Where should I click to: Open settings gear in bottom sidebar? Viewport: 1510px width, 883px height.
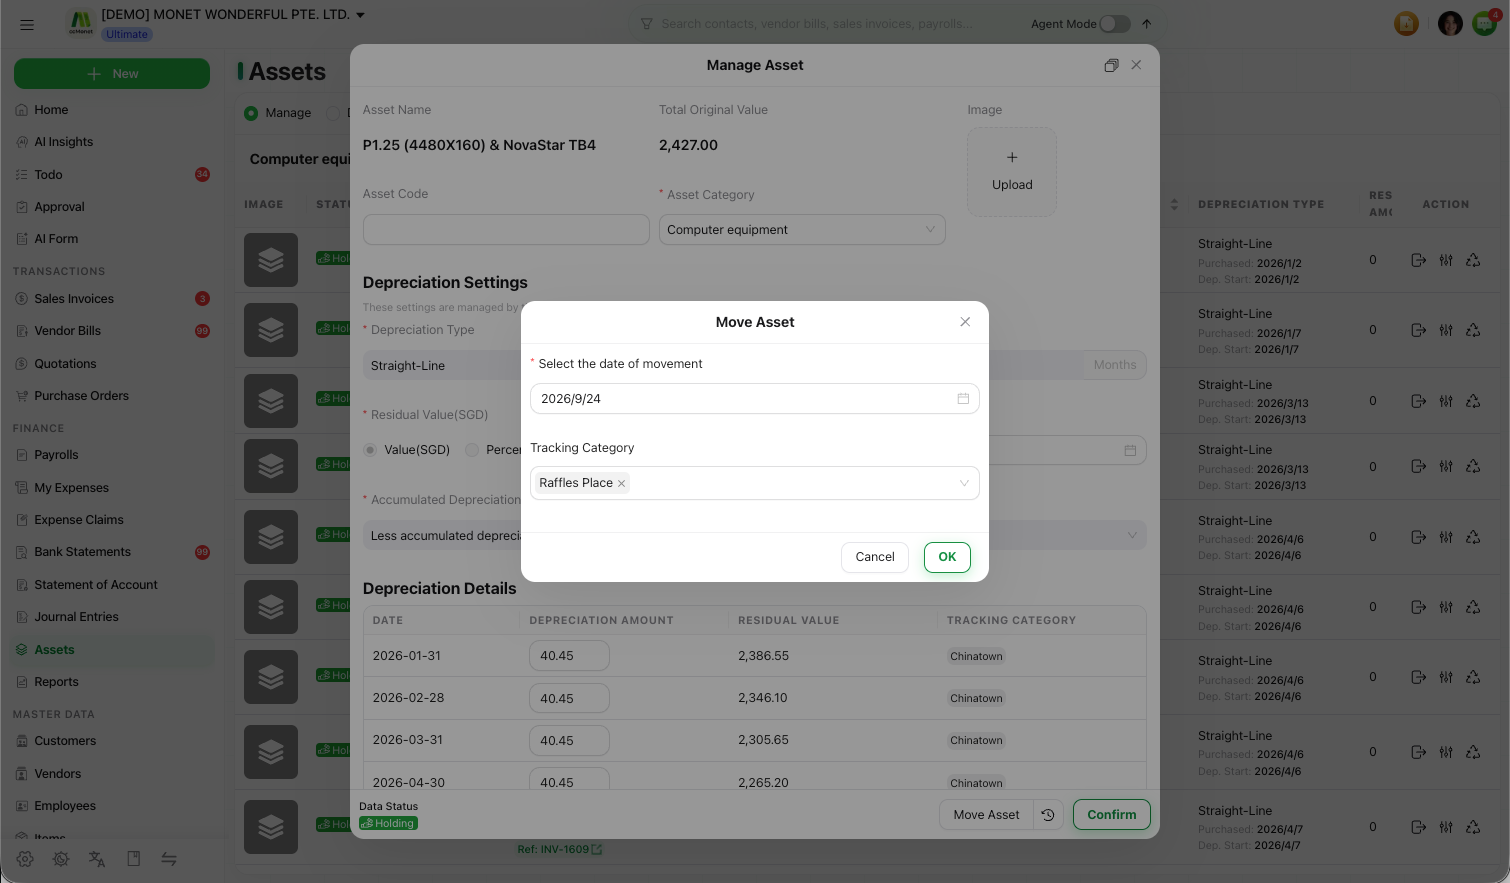(x=25, y=859)
